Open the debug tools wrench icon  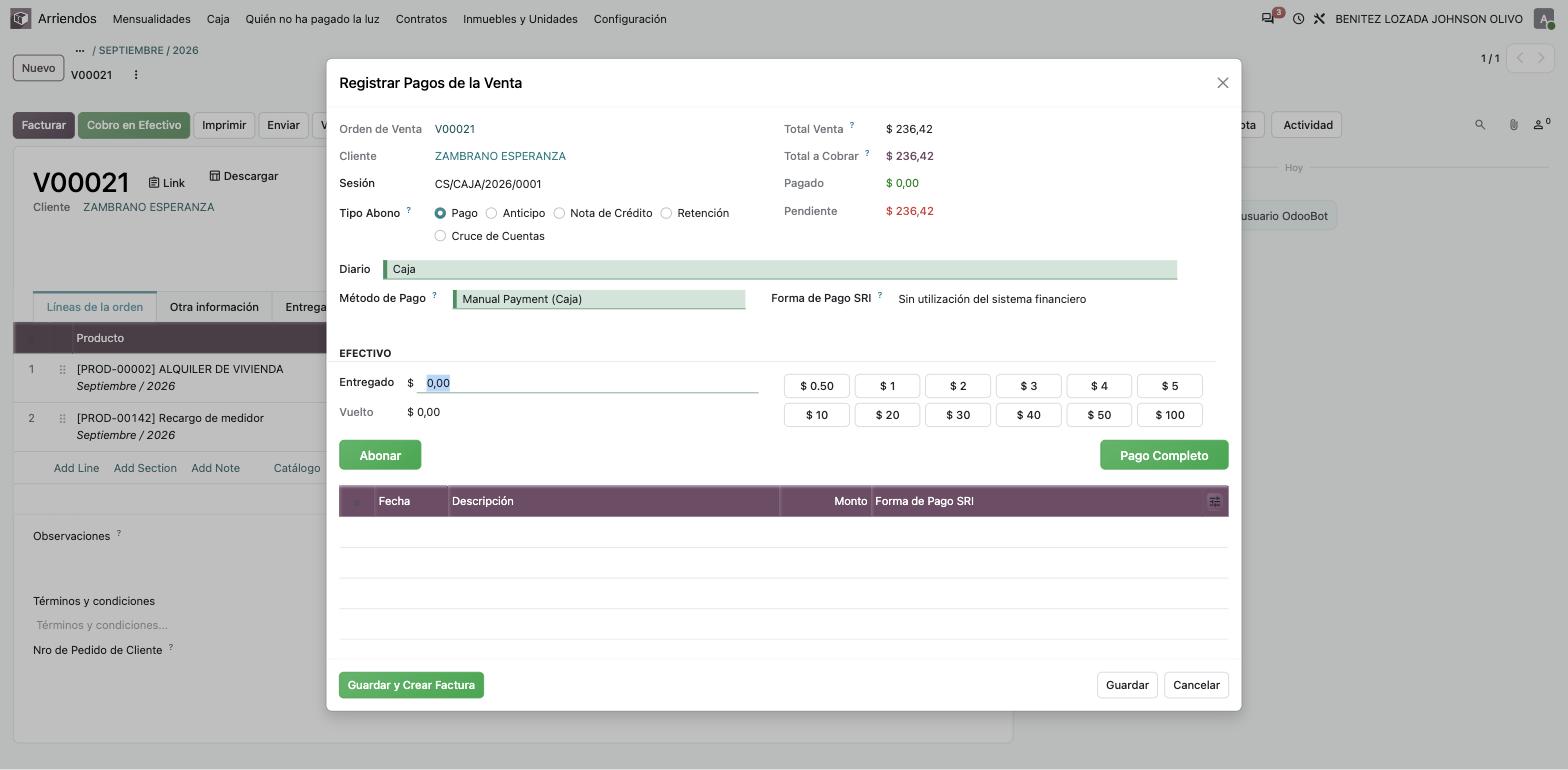1319,19
